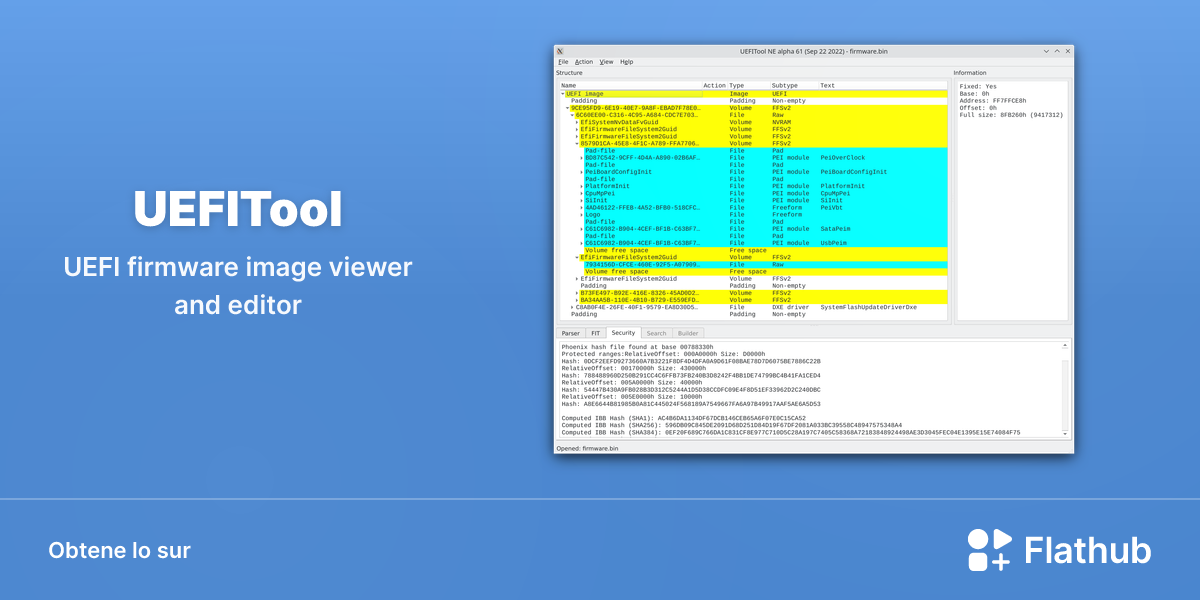
Task: Click 'Full size: 8FB260h (9417312)' line
Action: click(1011, 115)
